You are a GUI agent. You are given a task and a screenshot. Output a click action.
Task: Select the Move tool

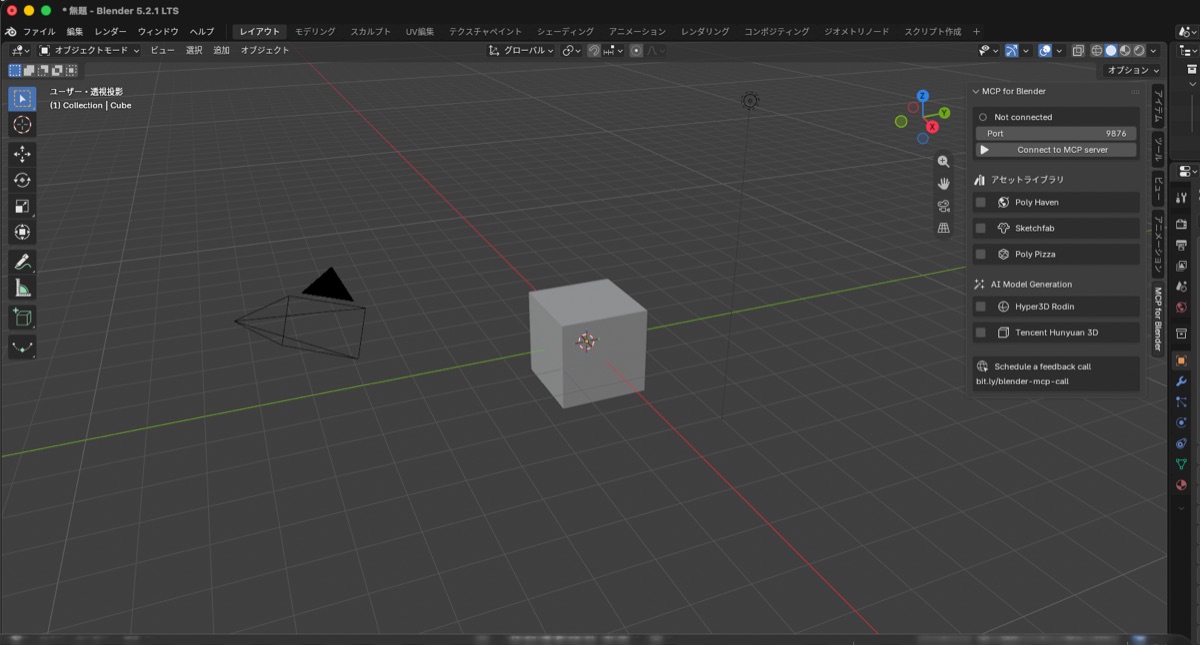click(22, 154)
